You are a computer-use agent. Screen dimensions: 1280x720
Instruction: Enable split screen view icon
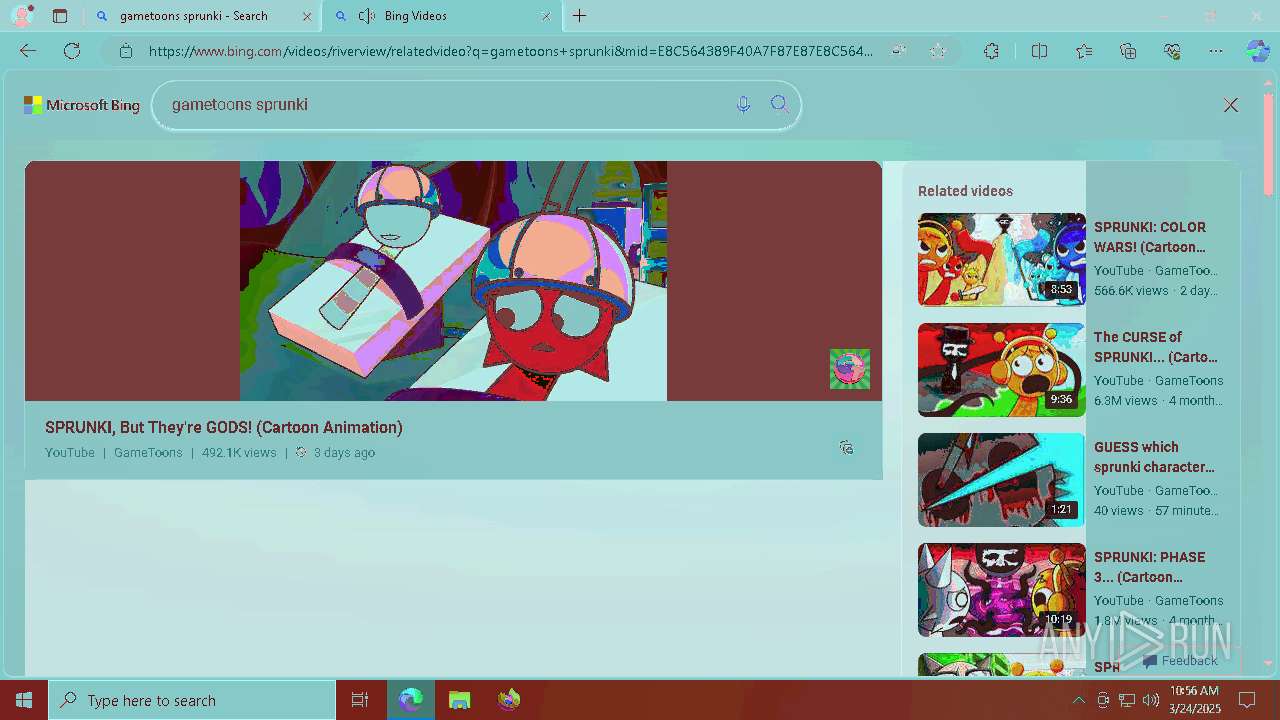(1039, 51)
